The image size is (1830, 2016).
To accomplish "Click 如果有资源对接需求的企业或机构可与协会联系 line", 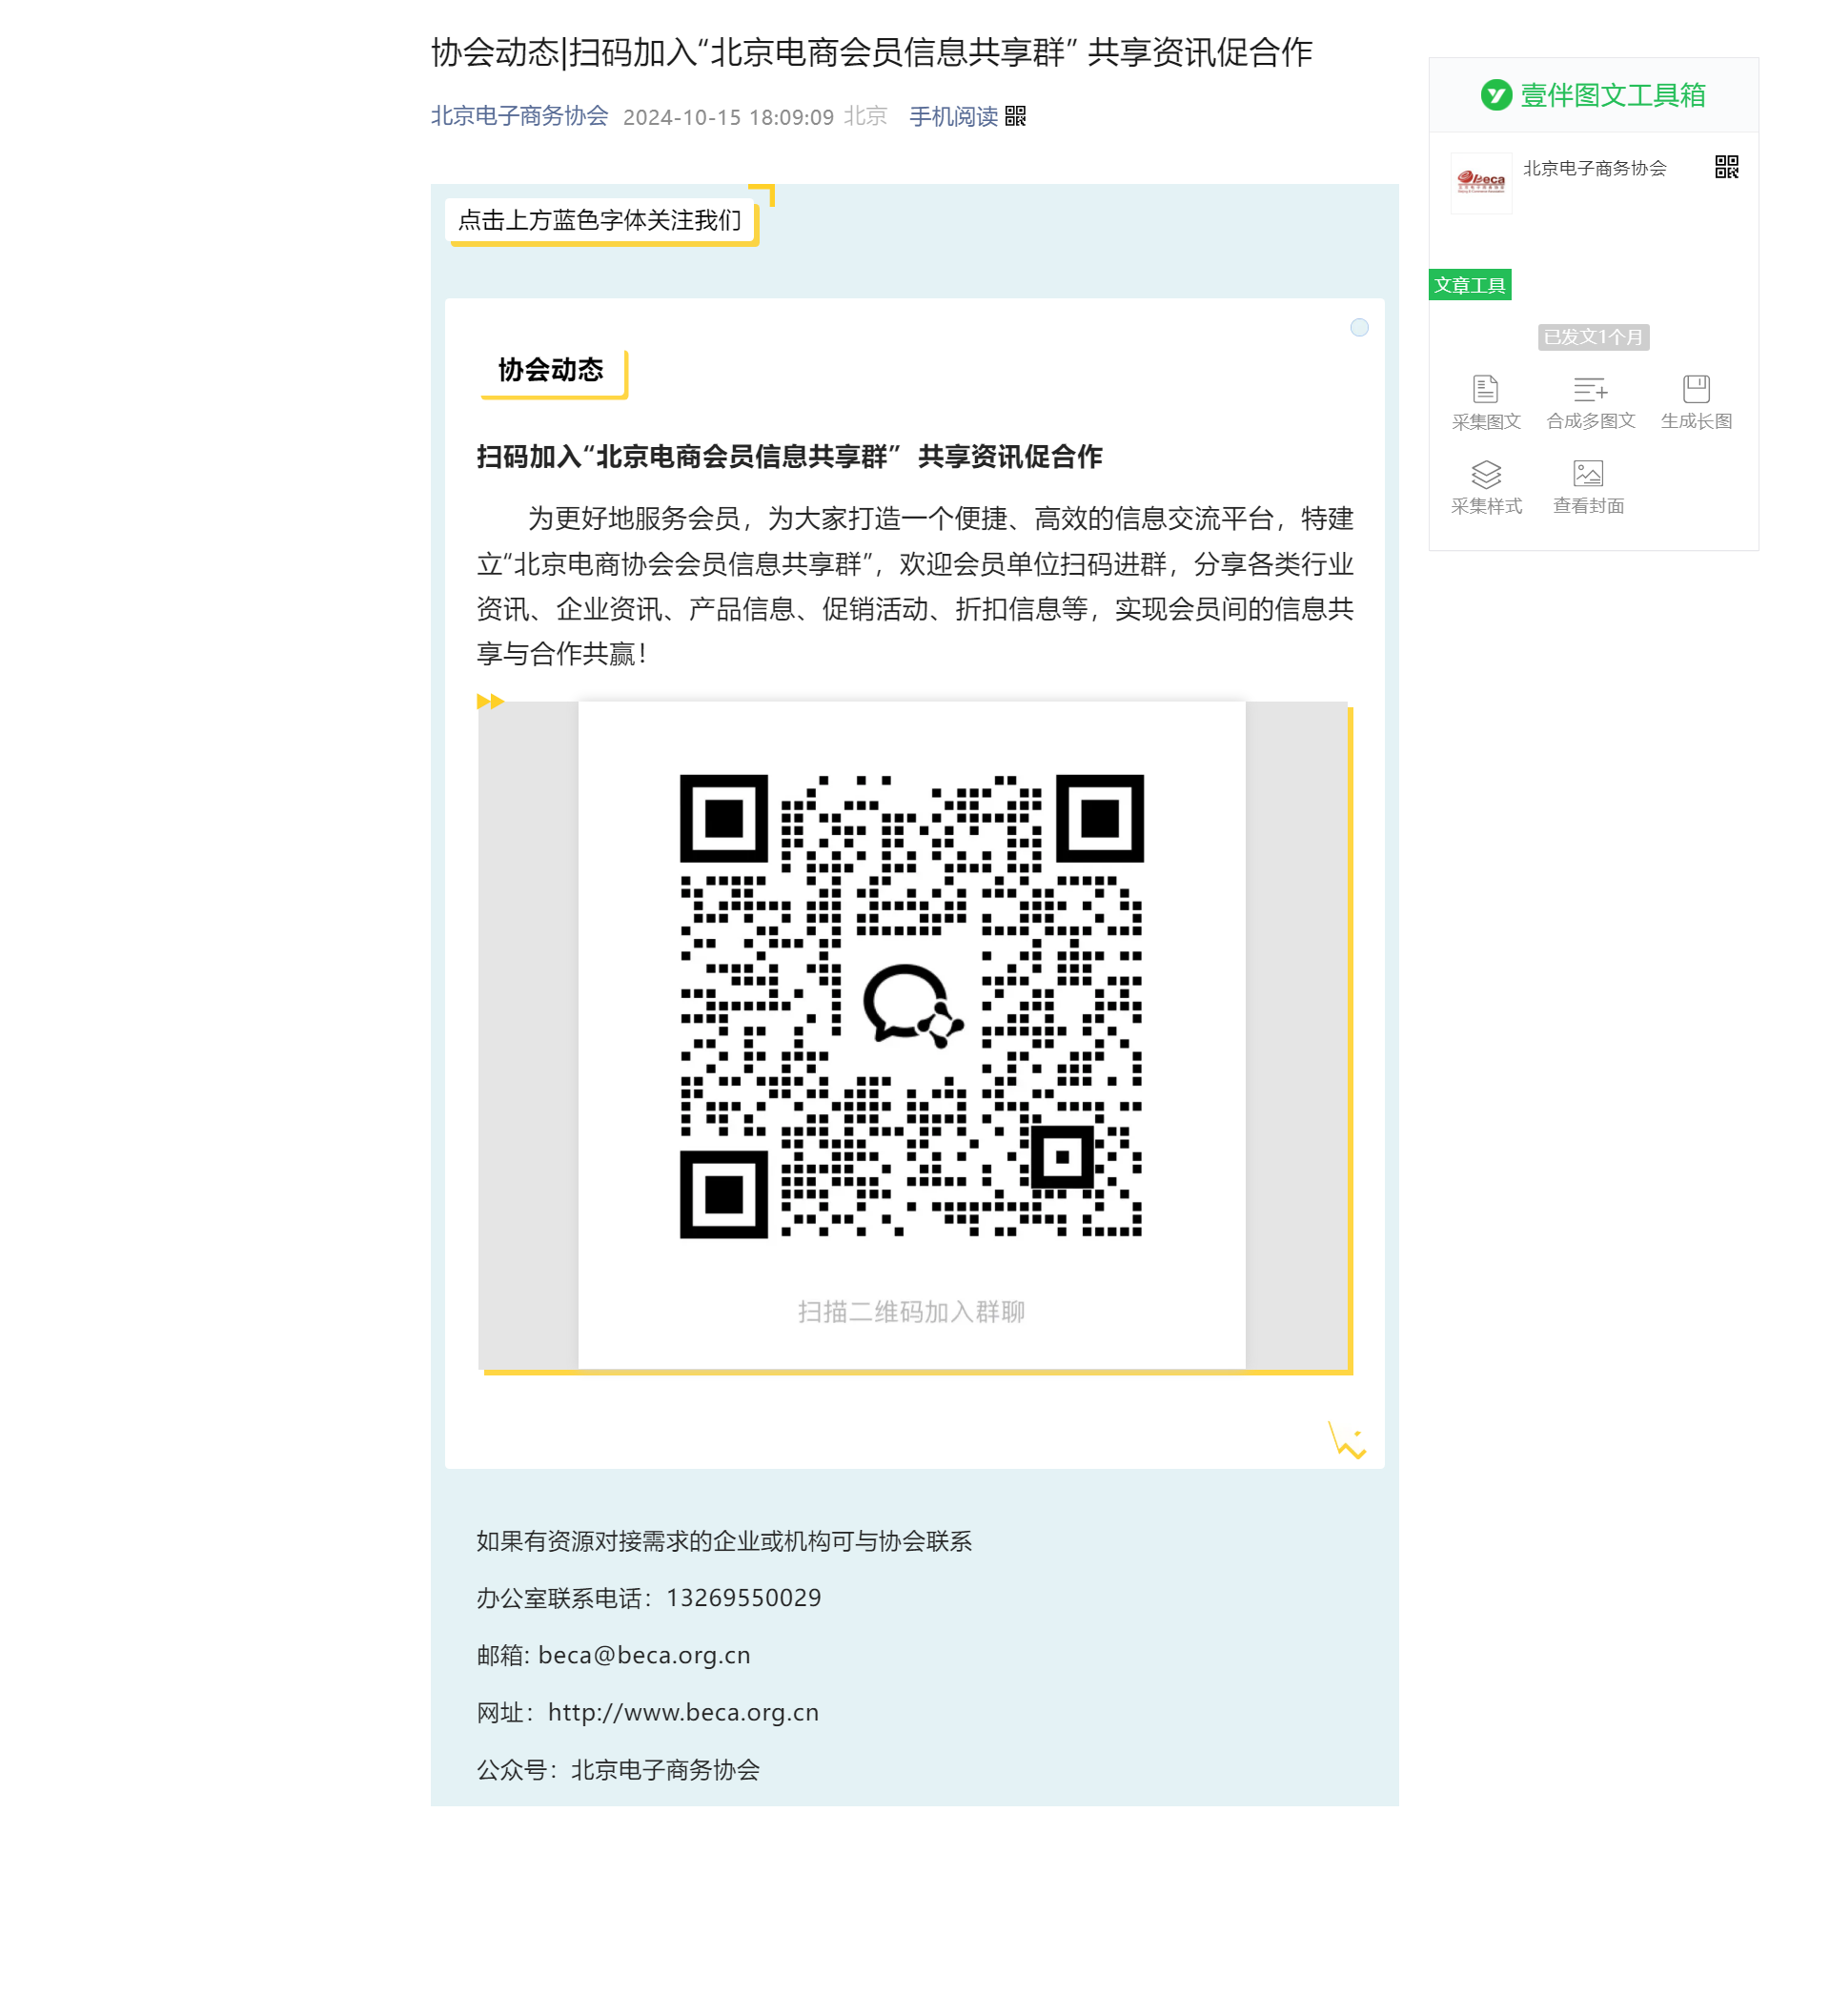I will click(x=724, y=1541).
